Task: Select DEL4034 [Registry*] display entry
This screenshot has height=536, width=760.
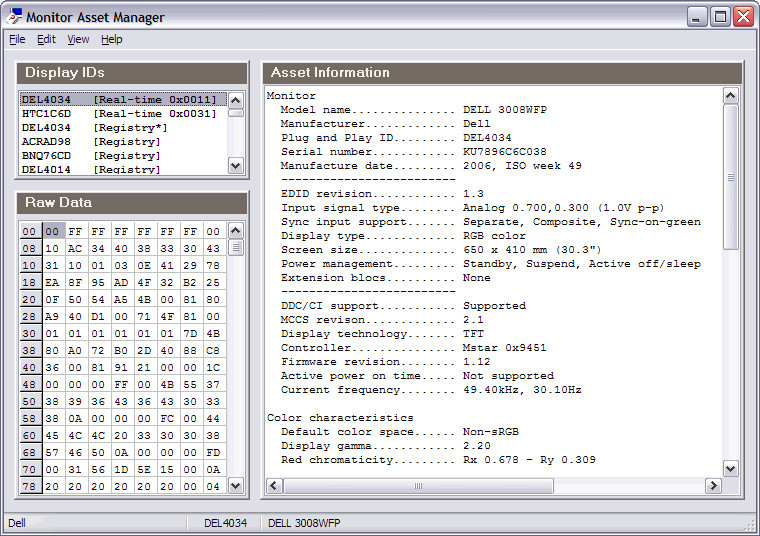Action: (x=123, y=127)
